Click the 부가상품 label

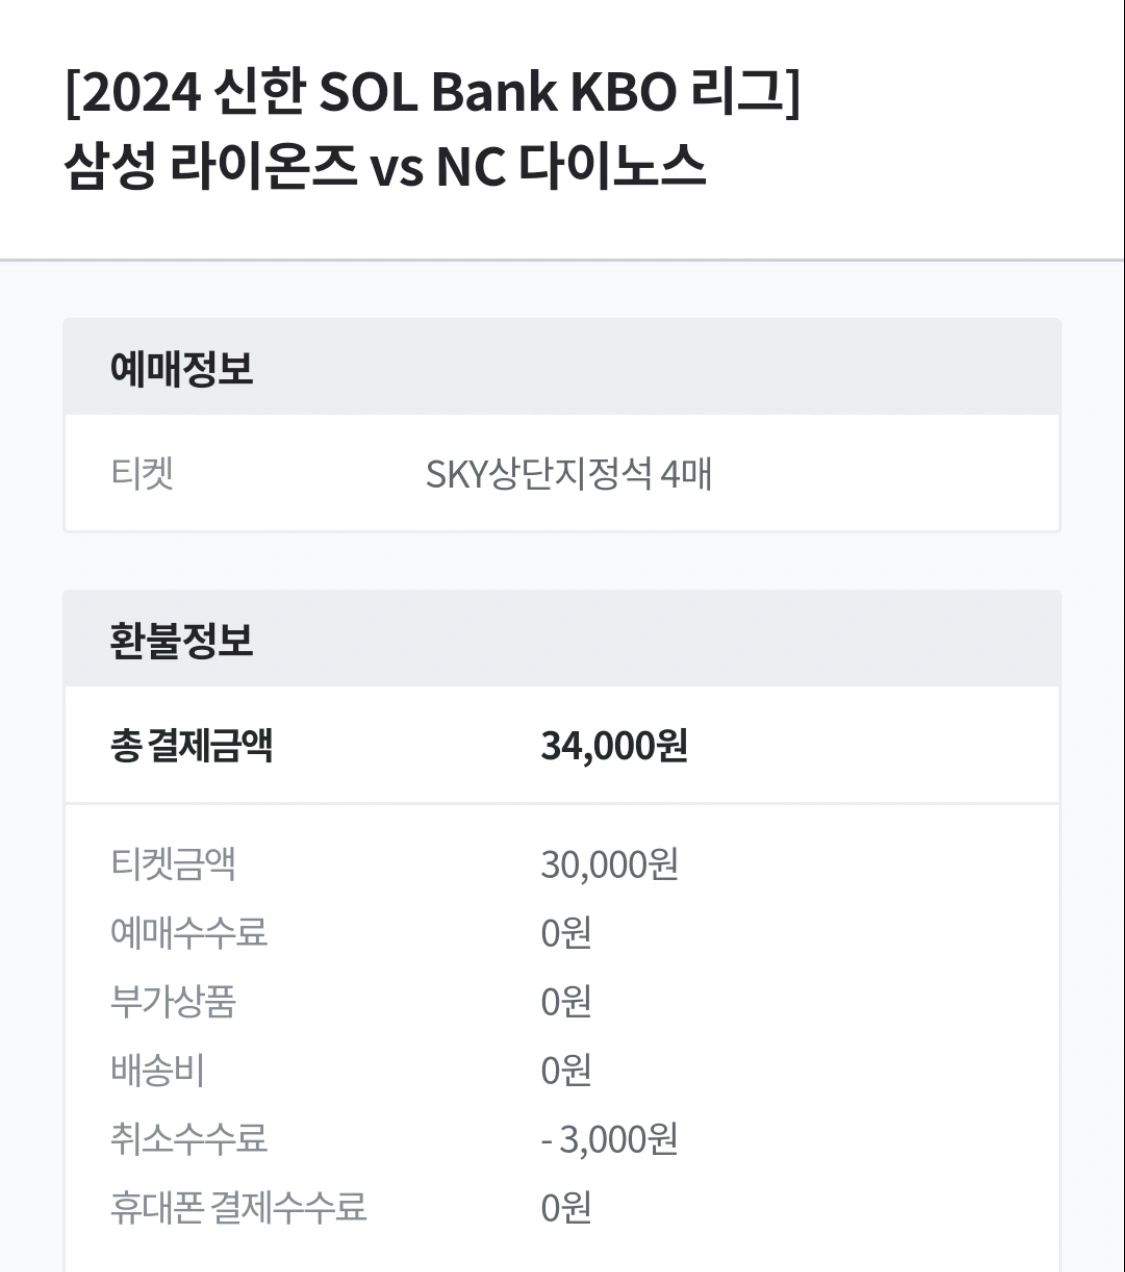[173, 1001]
